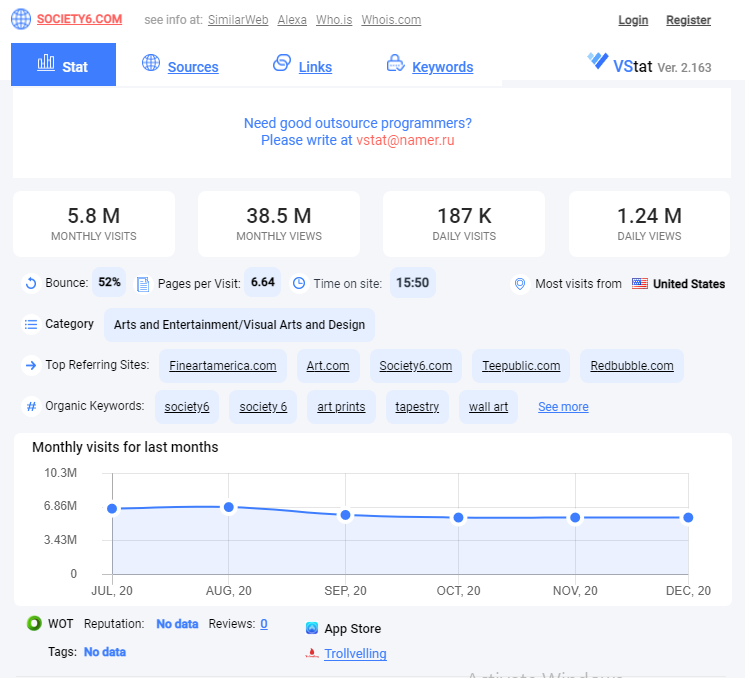Viewport: 746px width, 678px height.
Task: Click the Bounce refresh arrow icon
Action: tap(31, 284)
